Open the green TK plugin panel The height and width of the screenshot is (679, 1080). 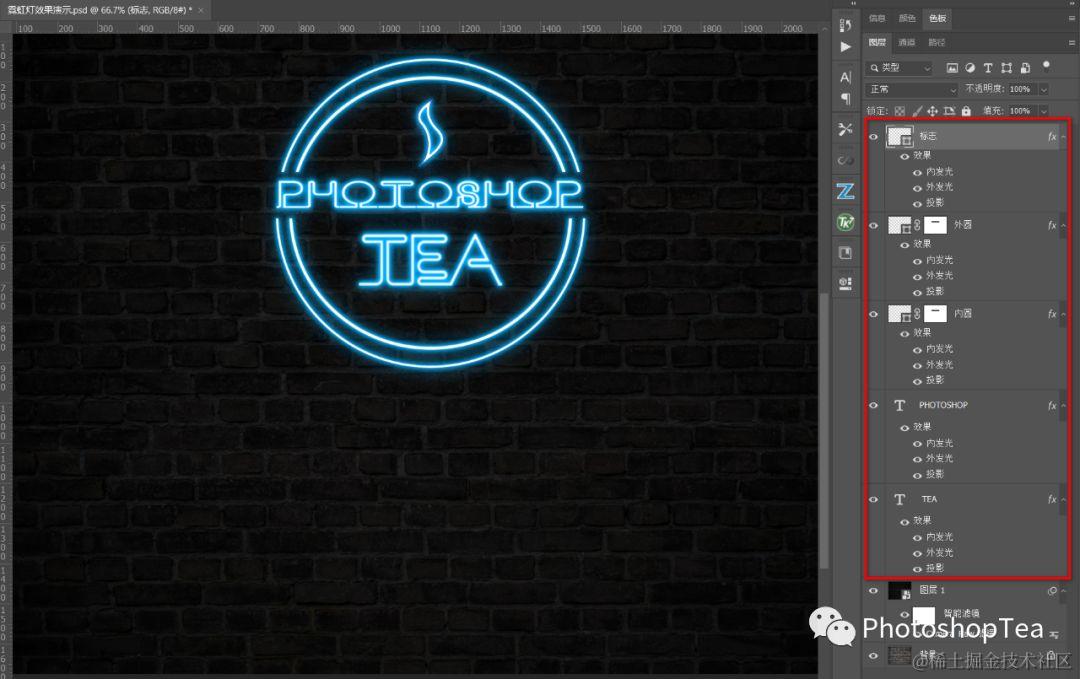[x=846, y=222]
